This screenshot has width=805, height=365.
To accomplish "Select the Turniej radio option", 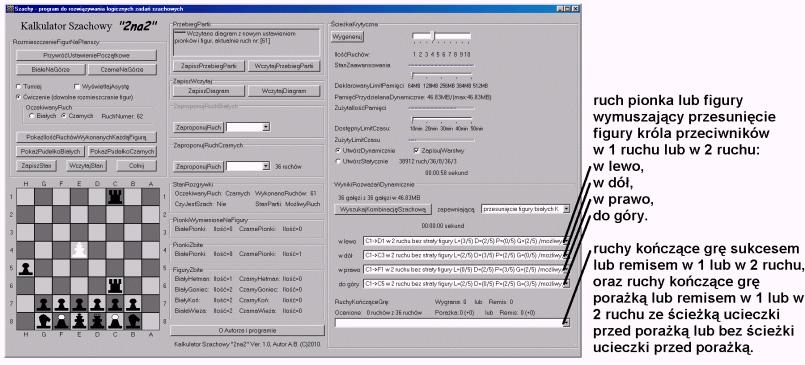I will (19, 87).
